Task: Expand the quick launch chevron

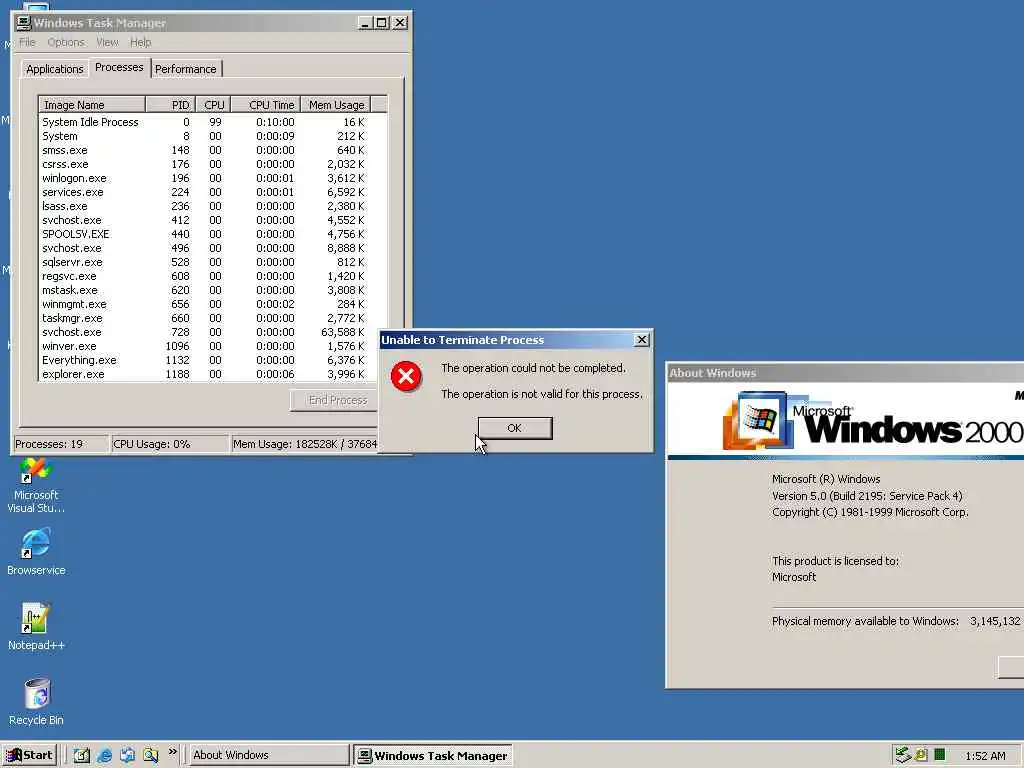Action: 172,752
